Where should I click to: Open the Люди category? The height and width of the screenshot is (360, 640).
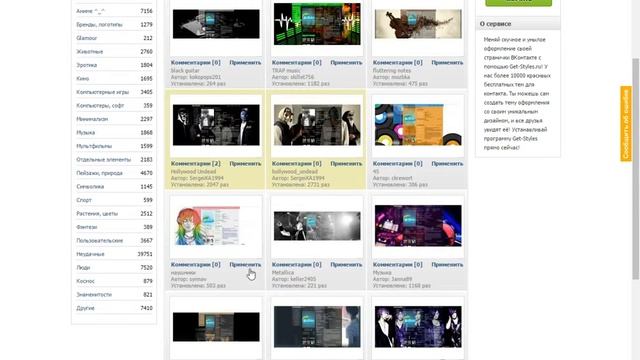[x=83, y=267]
